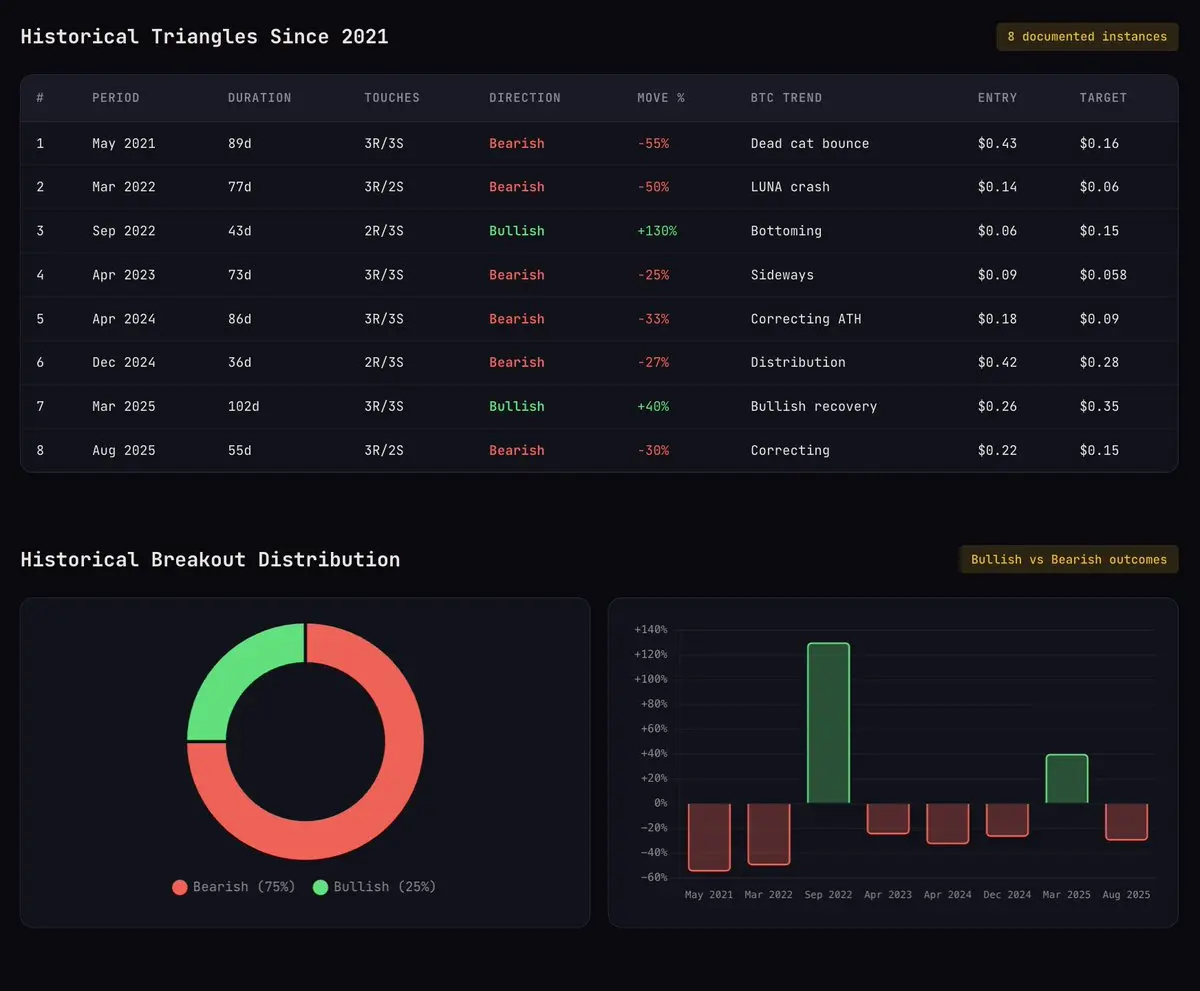Click the 8 documented instances badge
The width and height of the screenshot is (1200, 991).
[1087, 37]
